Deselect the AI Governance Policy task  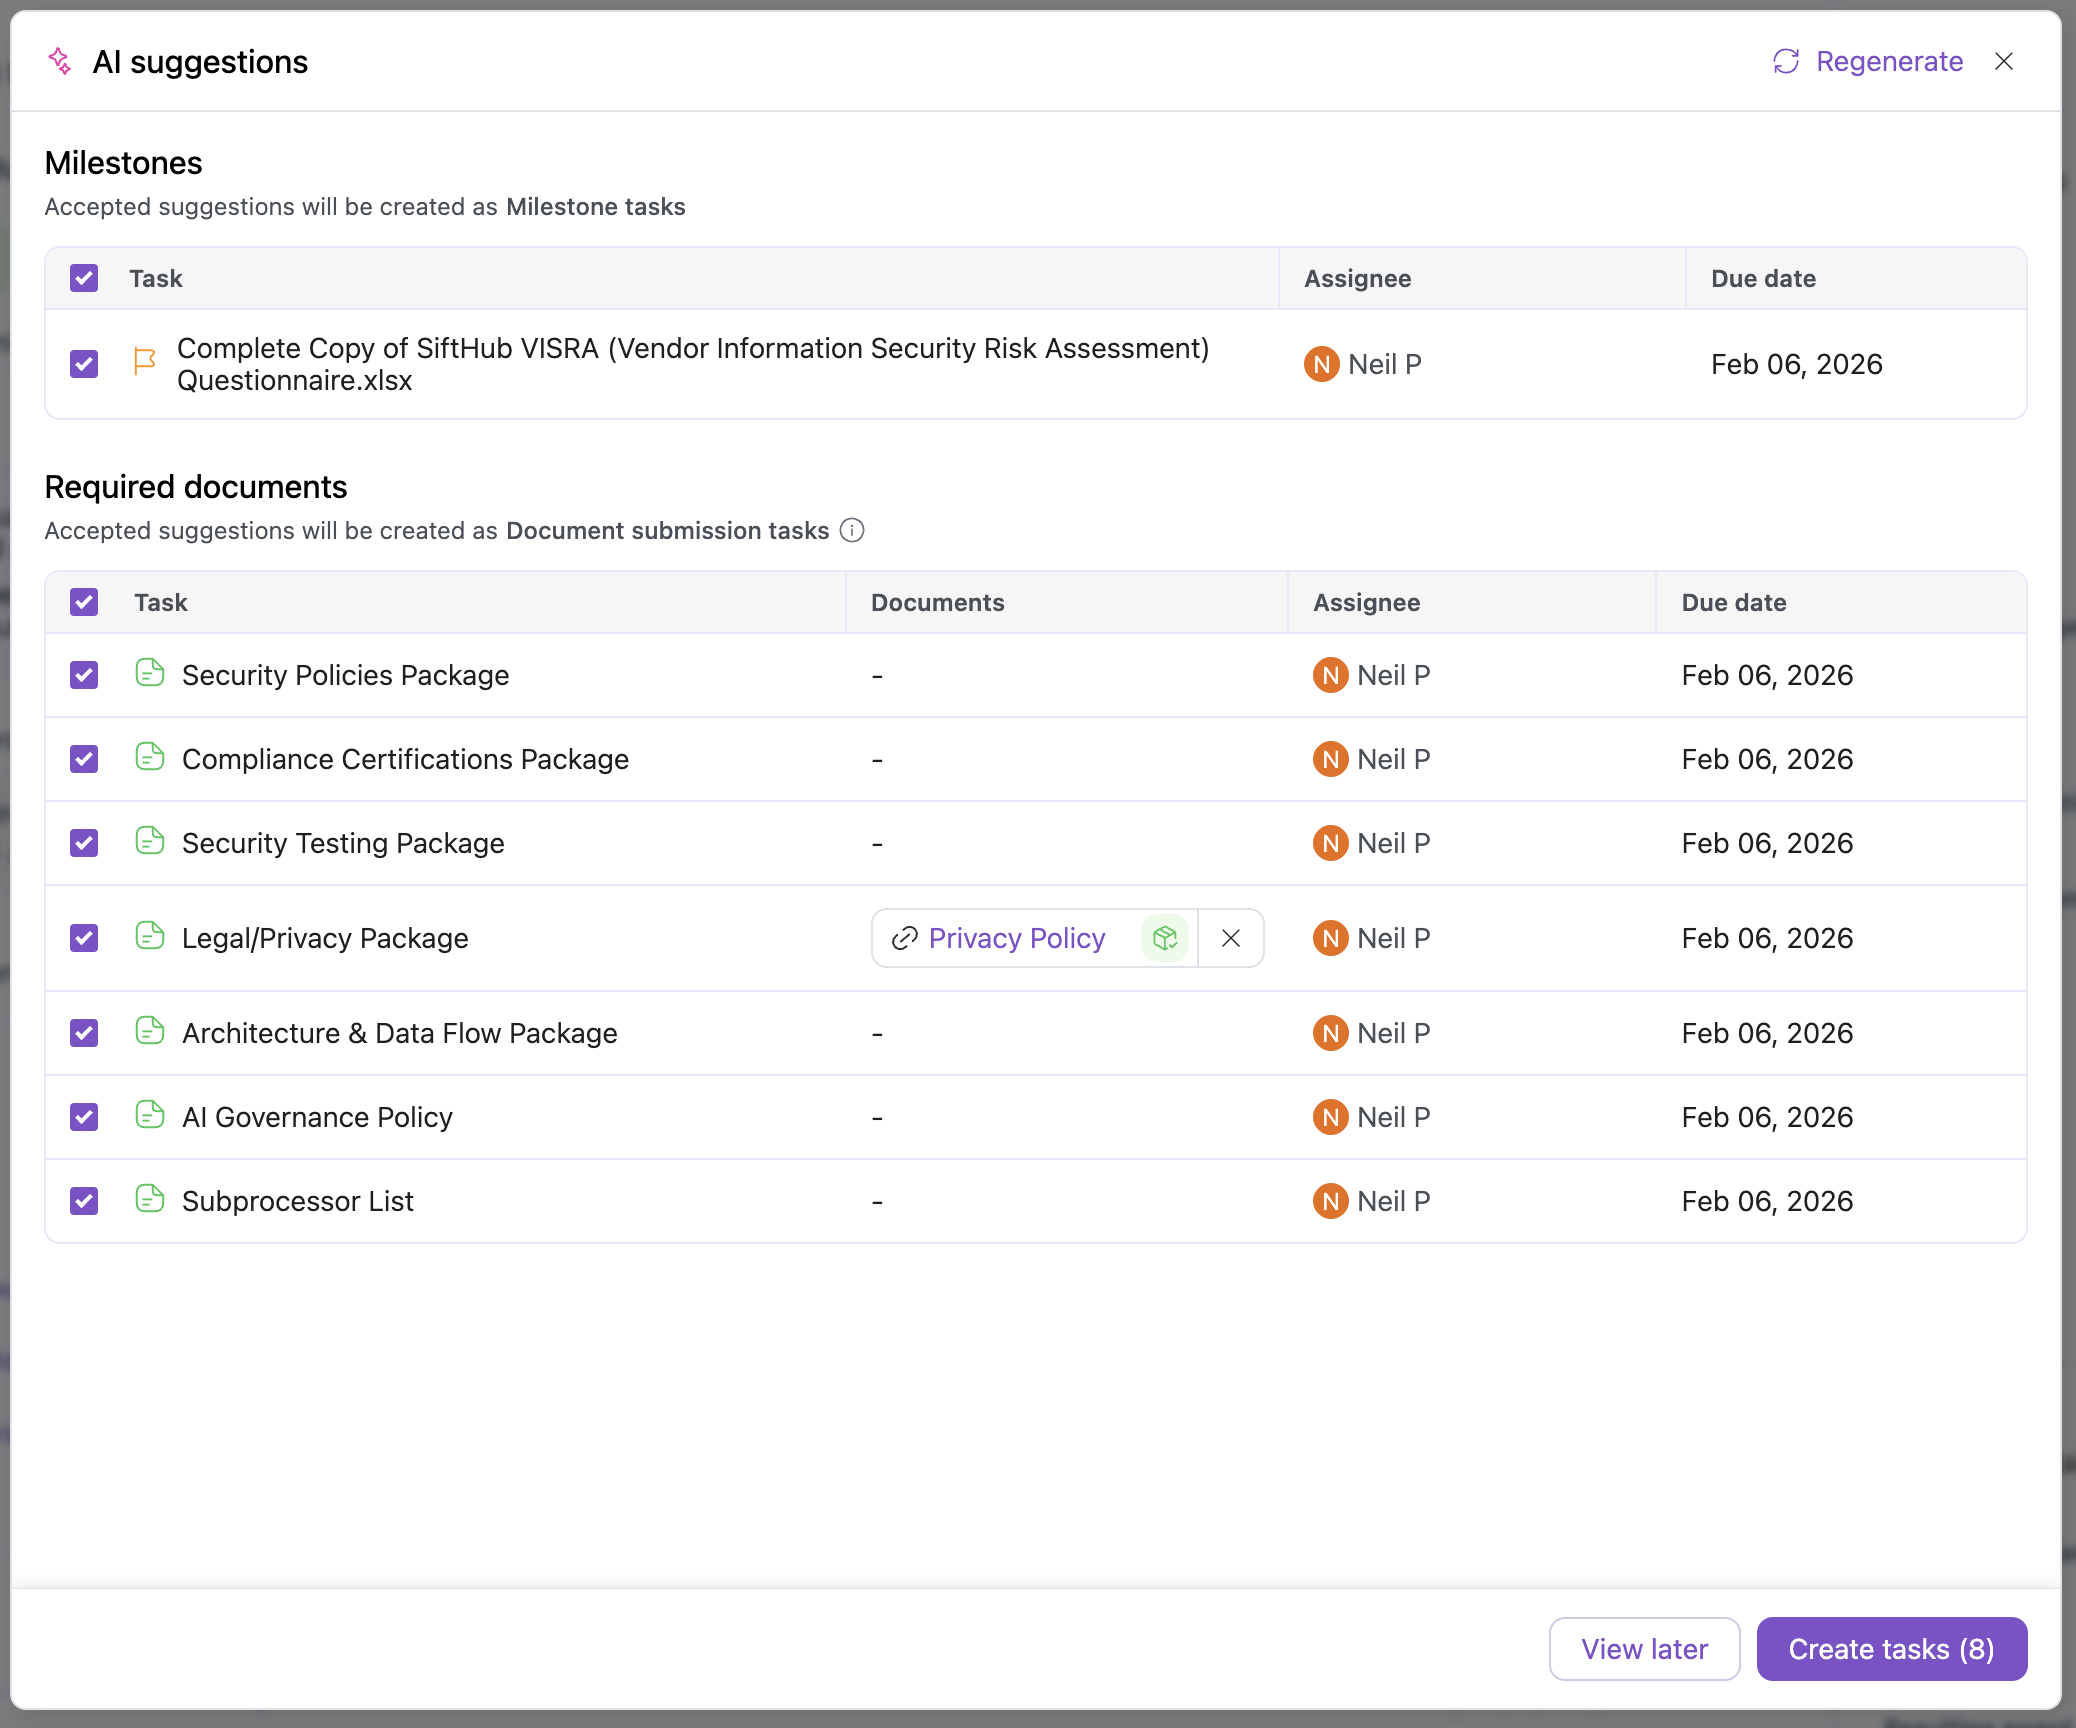pyautogui.click(x=84, y=1117)
